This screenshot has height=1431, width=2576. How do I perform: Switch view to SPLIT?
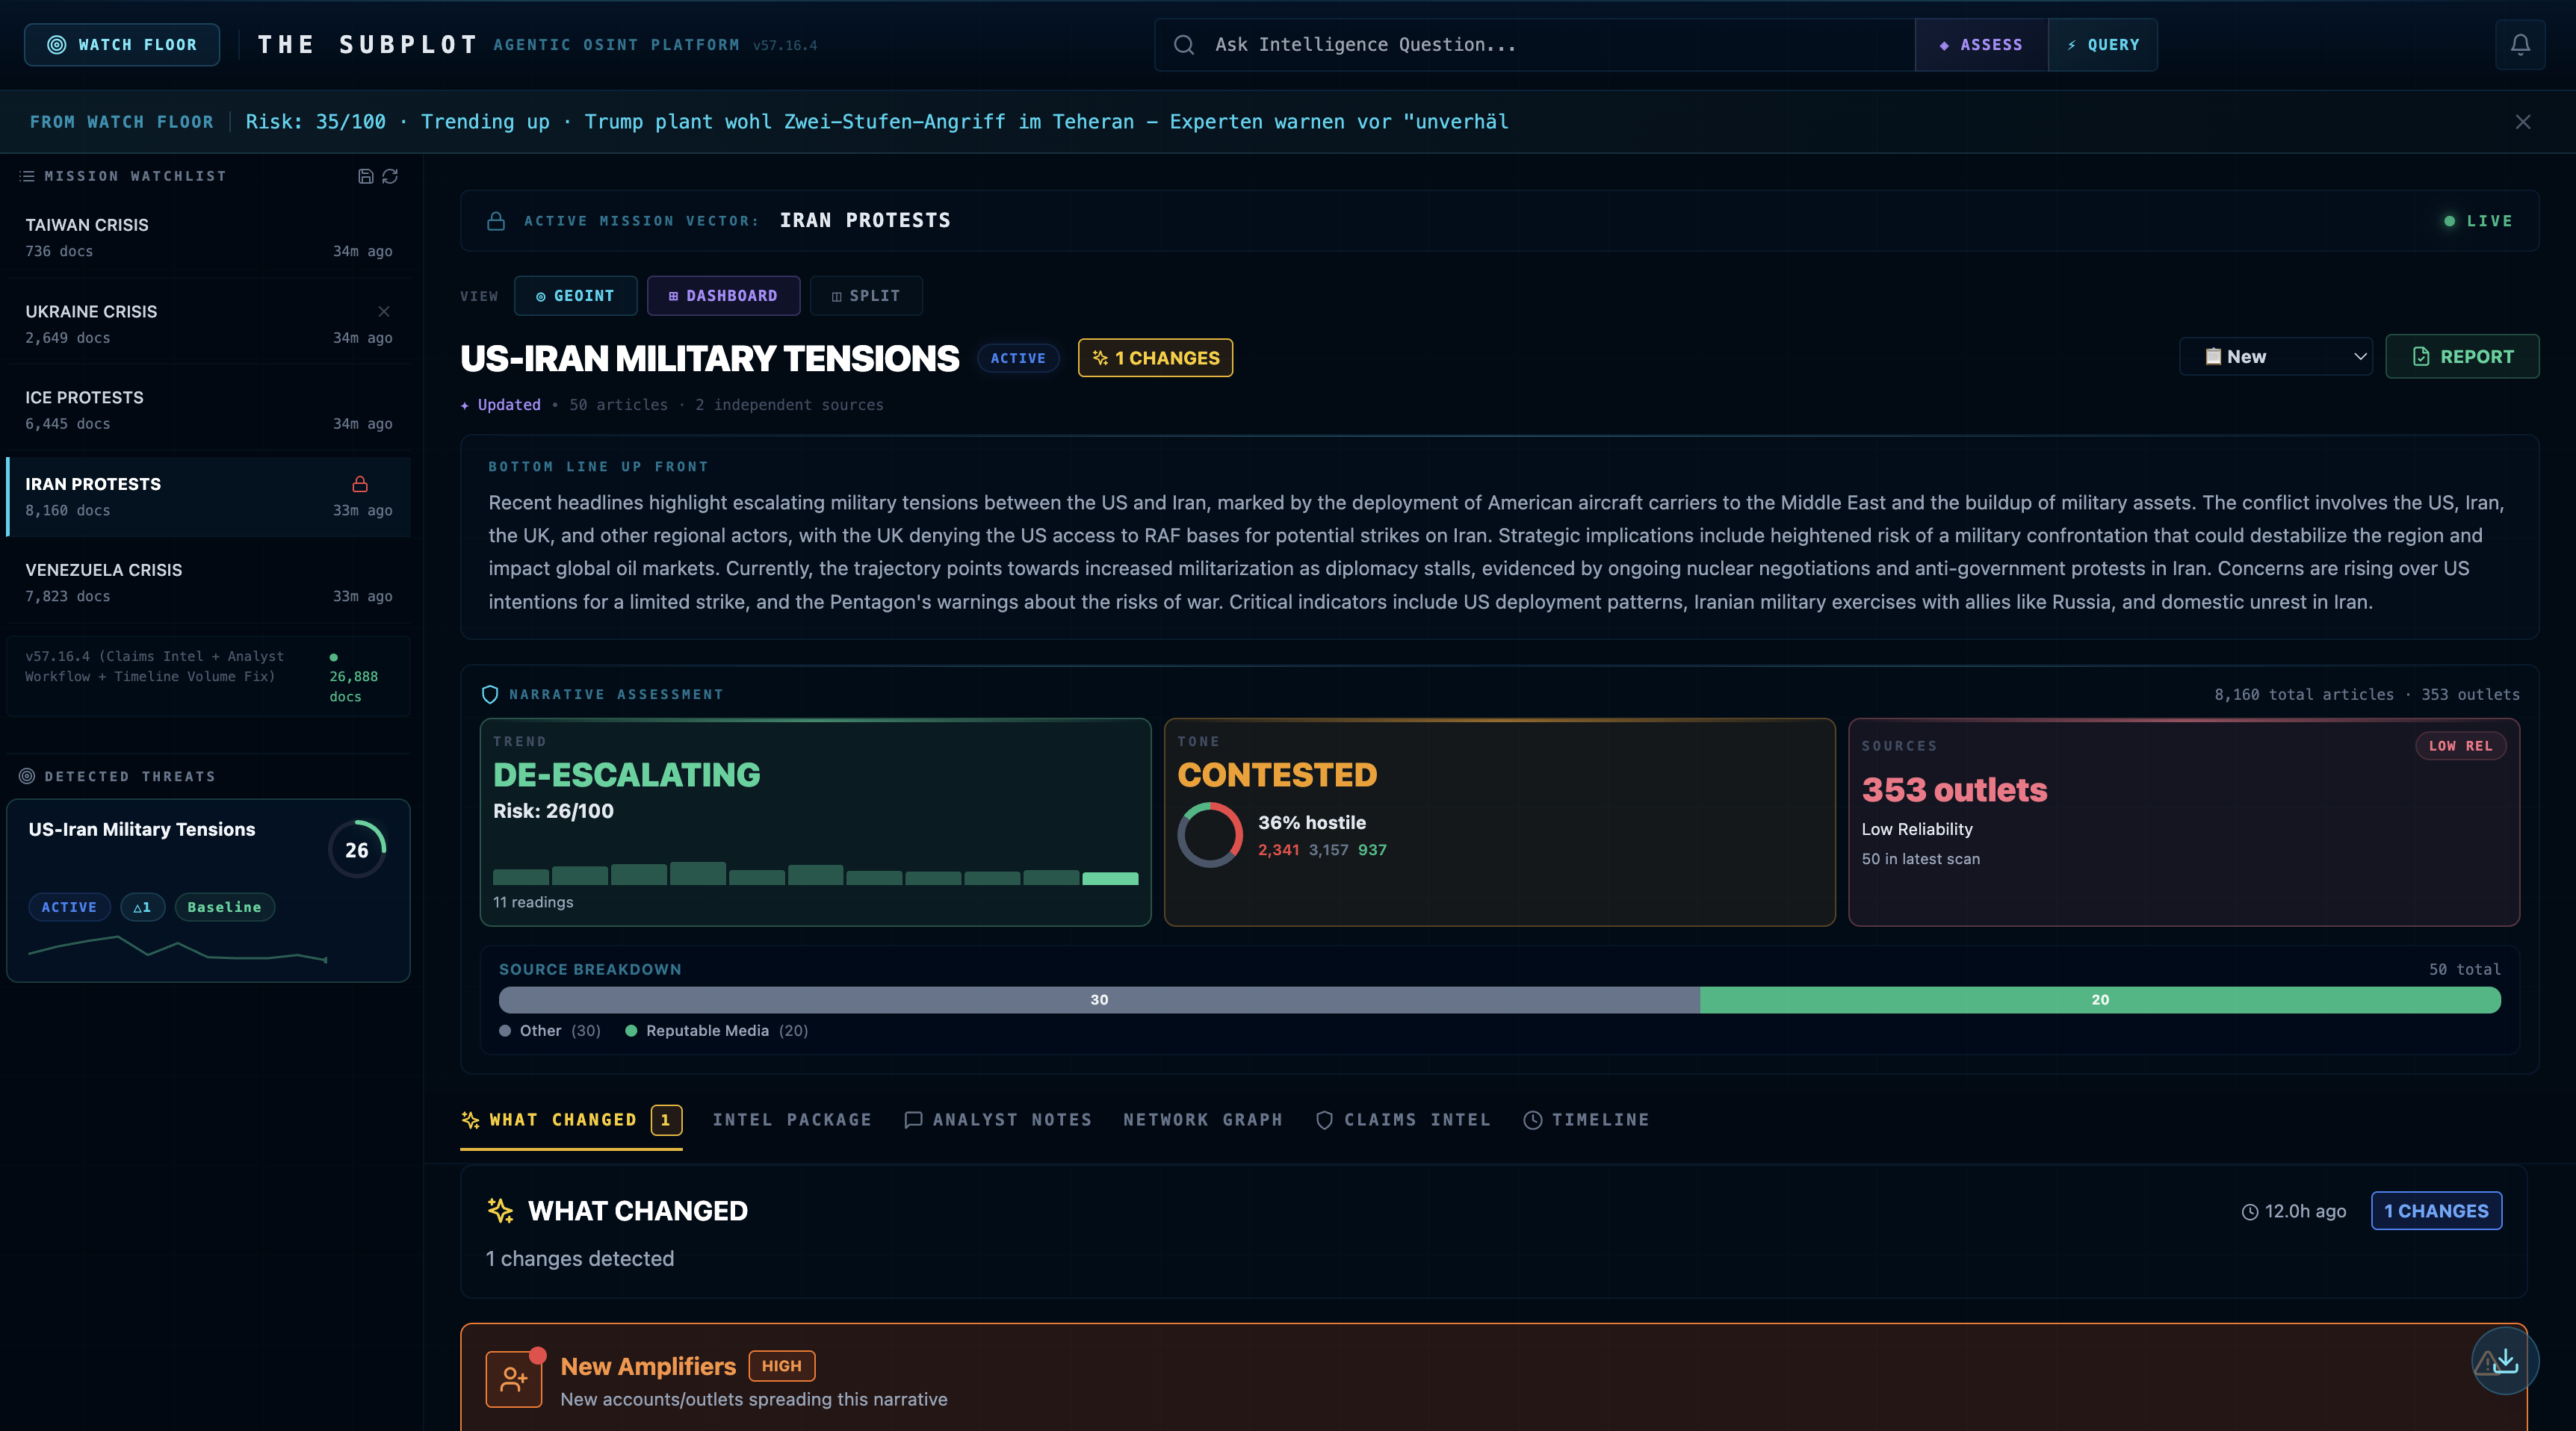click(866, 296)
